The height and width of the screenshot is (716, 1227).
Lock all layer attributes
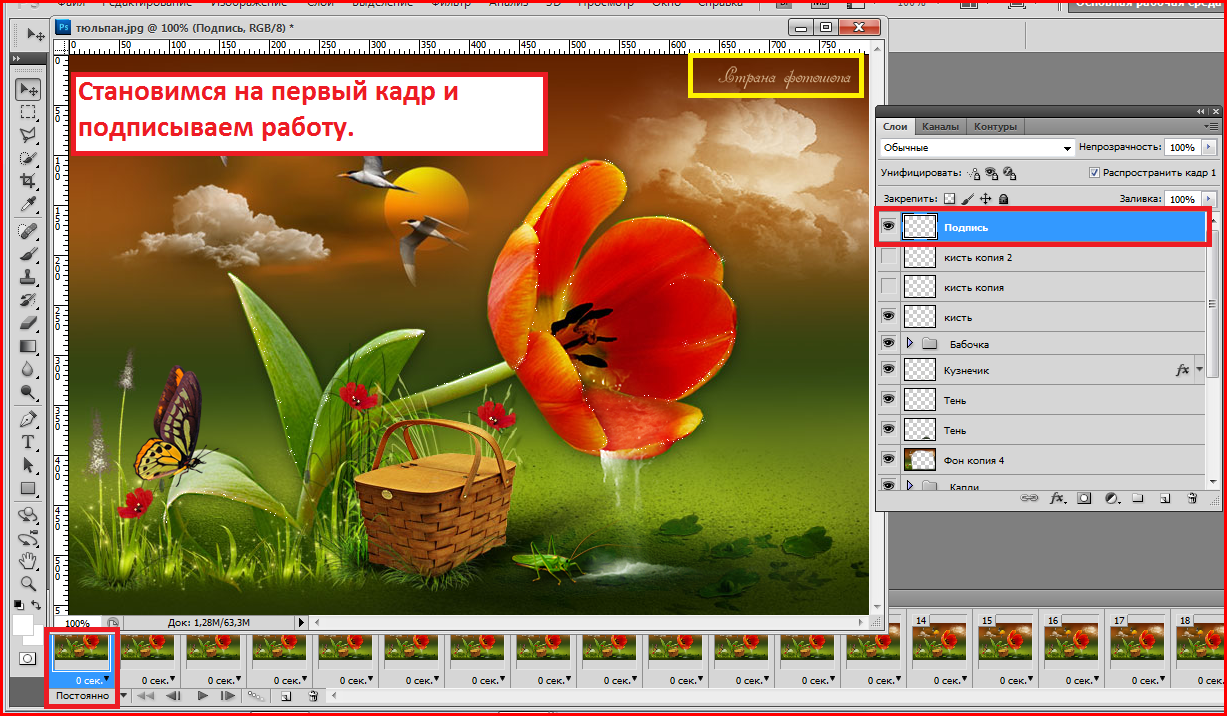[x=1002, y=199]
